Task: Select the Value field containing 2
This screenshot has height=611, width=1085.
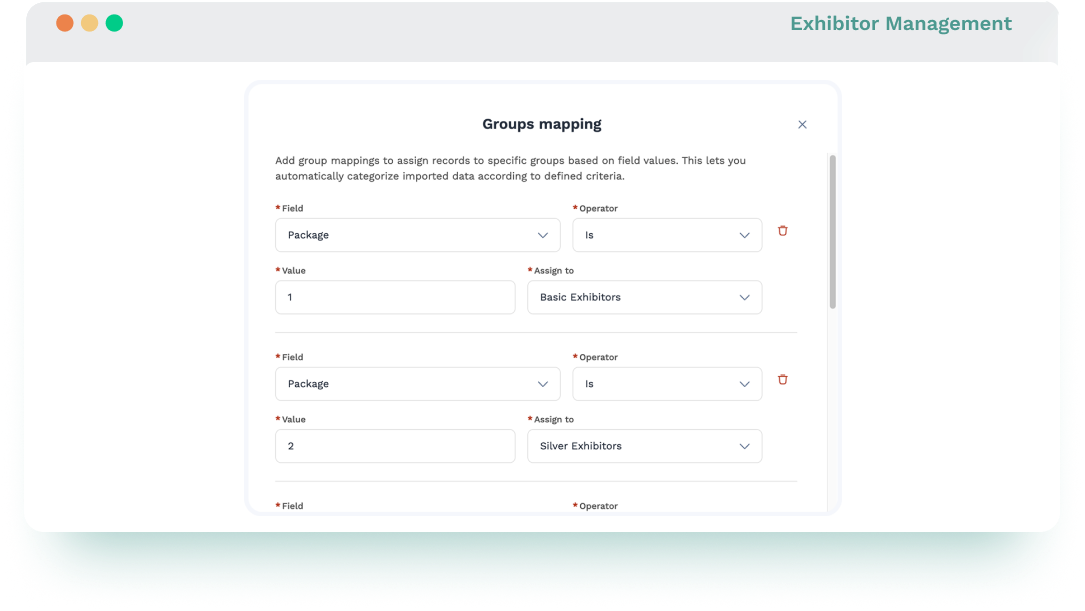Action: [x=395, y=446]
